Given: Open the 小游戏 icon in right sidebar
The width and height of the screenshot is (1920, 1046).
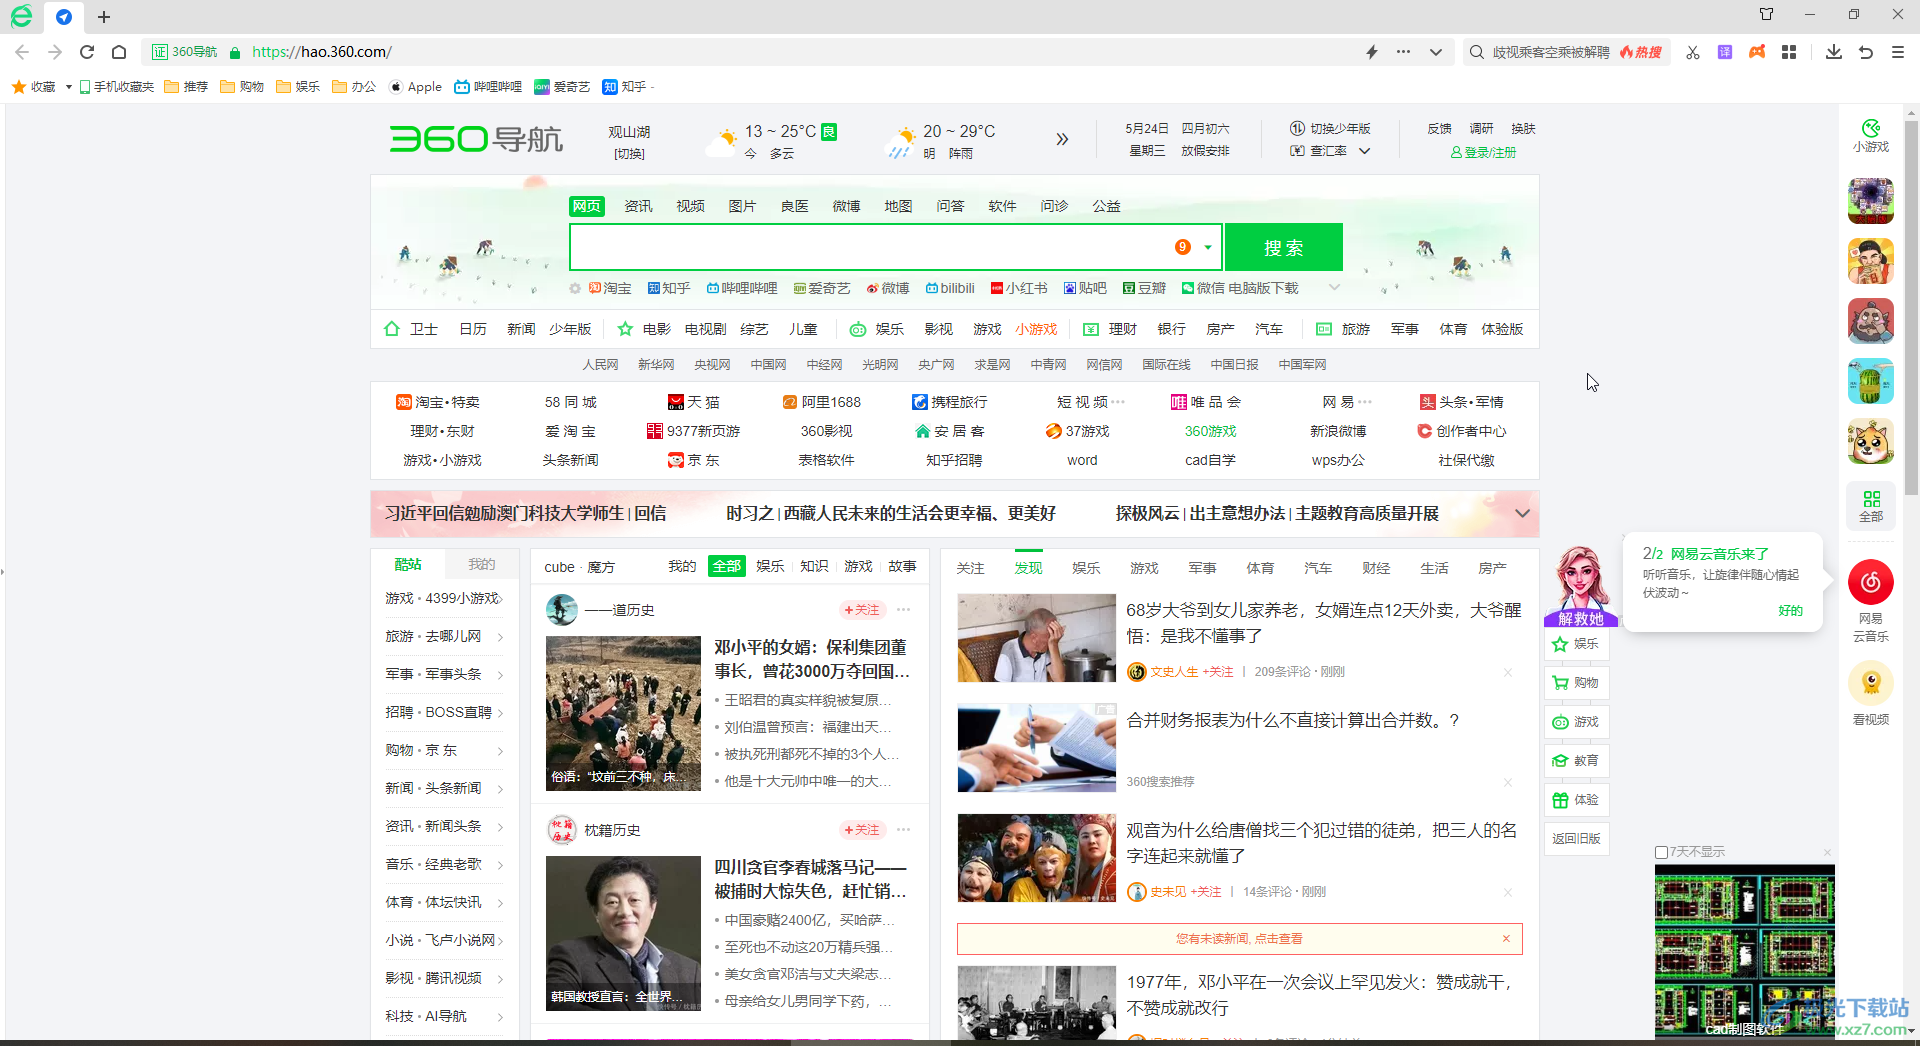Looking at the screenshot, I should (x=1871, y=136).
